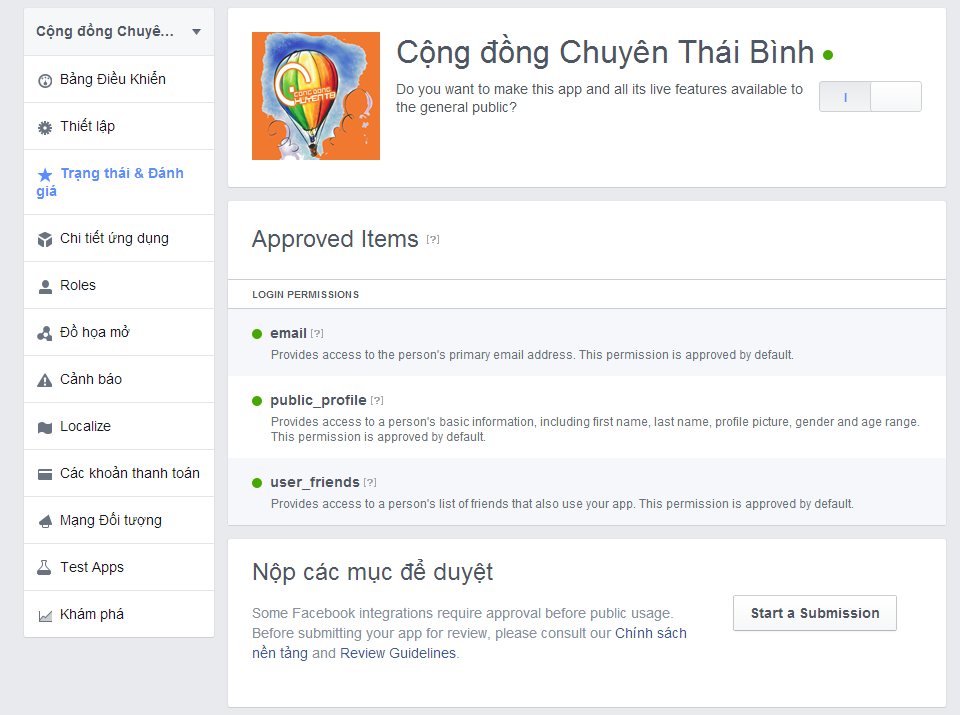This screenshot has width=960, height=715.
Task: Go to Các khoản thanh toán section
Action: tap(129, 473)
